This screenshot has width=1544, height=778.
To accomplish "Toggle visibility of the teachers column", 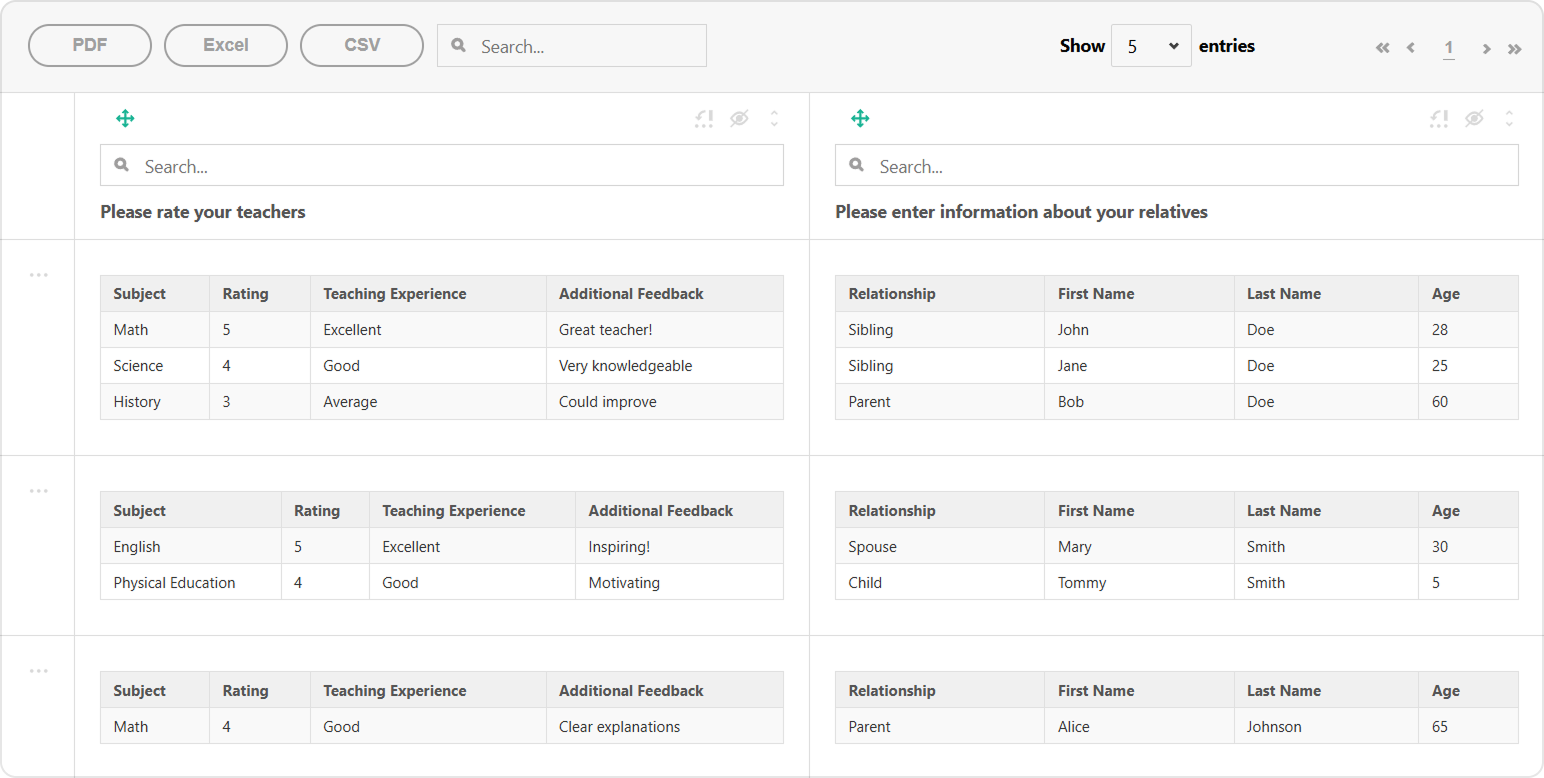I will point(739,118).
